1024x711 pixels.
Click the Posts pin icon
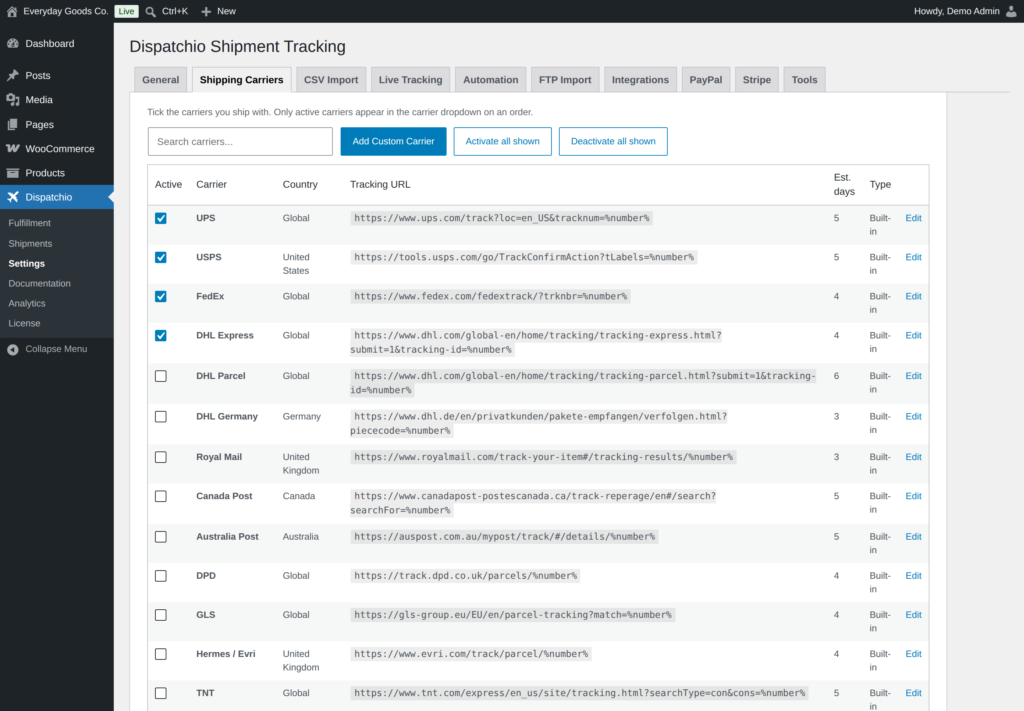tap(12, 76)
